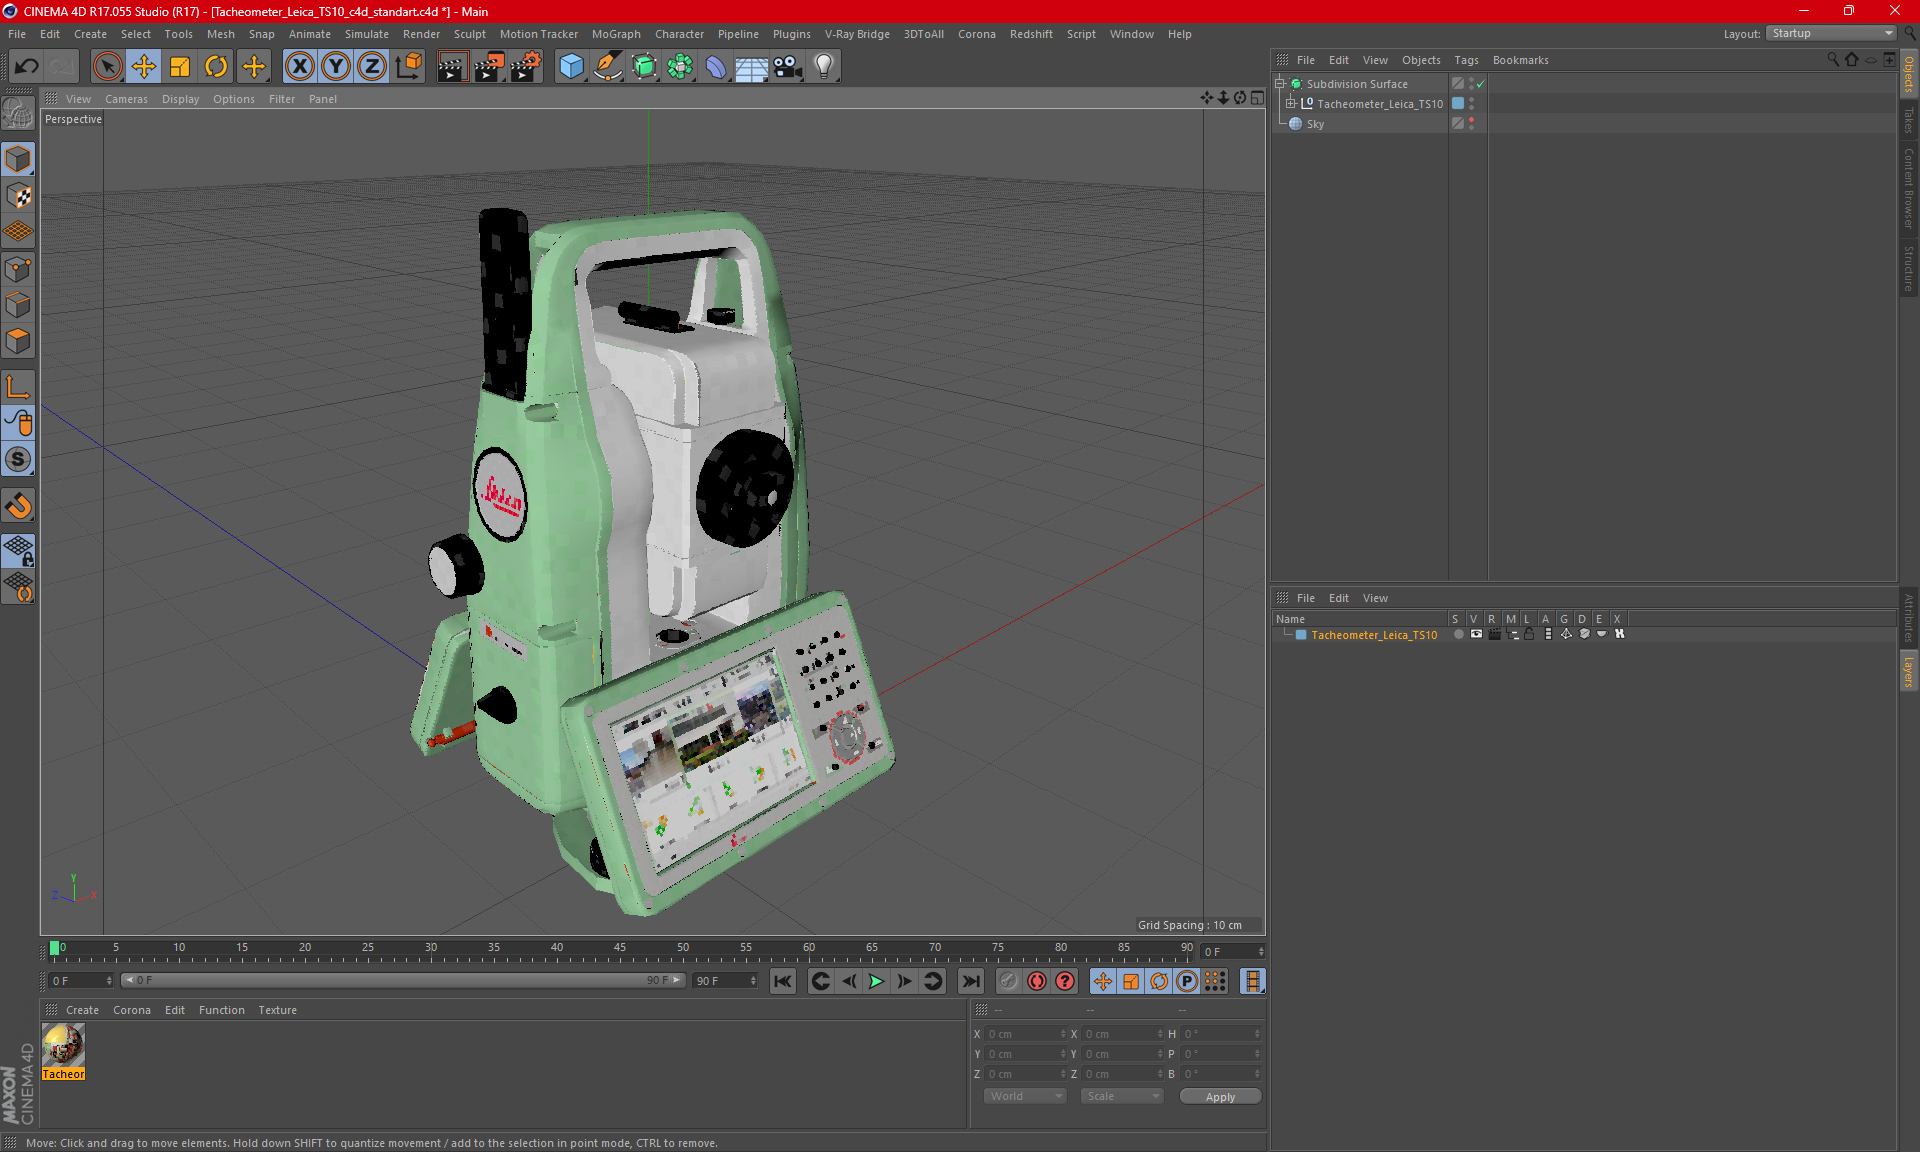The height and width of the screenshot is (1152, 1920).
Task: Open the Spline Pen tool
Action: tap(607, 67)
